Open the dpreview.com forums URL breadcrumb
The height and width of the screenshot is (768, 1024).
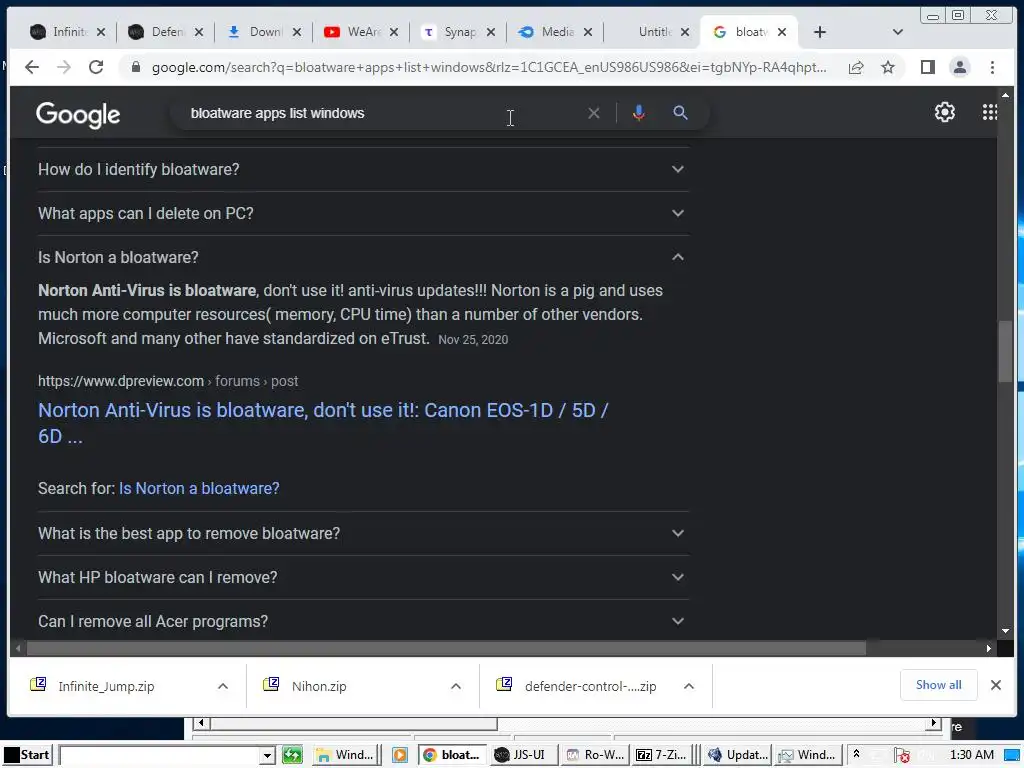tap(168, 381)
